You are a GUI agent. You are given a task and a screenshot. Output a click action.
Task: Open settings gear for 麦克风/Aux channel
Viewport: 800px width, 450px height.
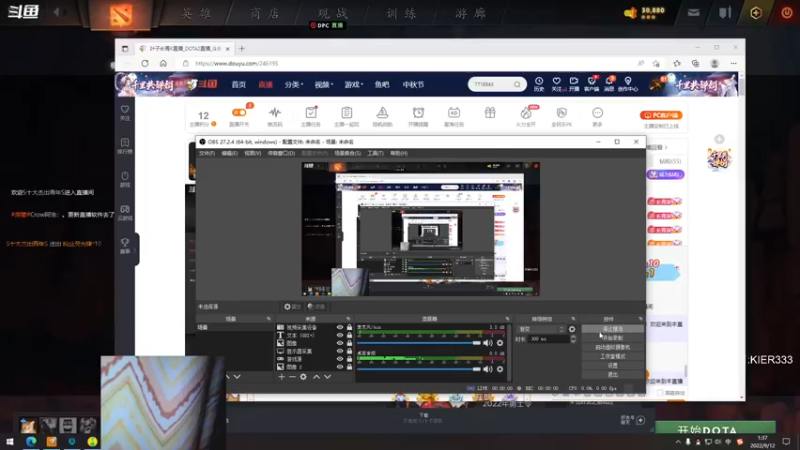point(500,343)
